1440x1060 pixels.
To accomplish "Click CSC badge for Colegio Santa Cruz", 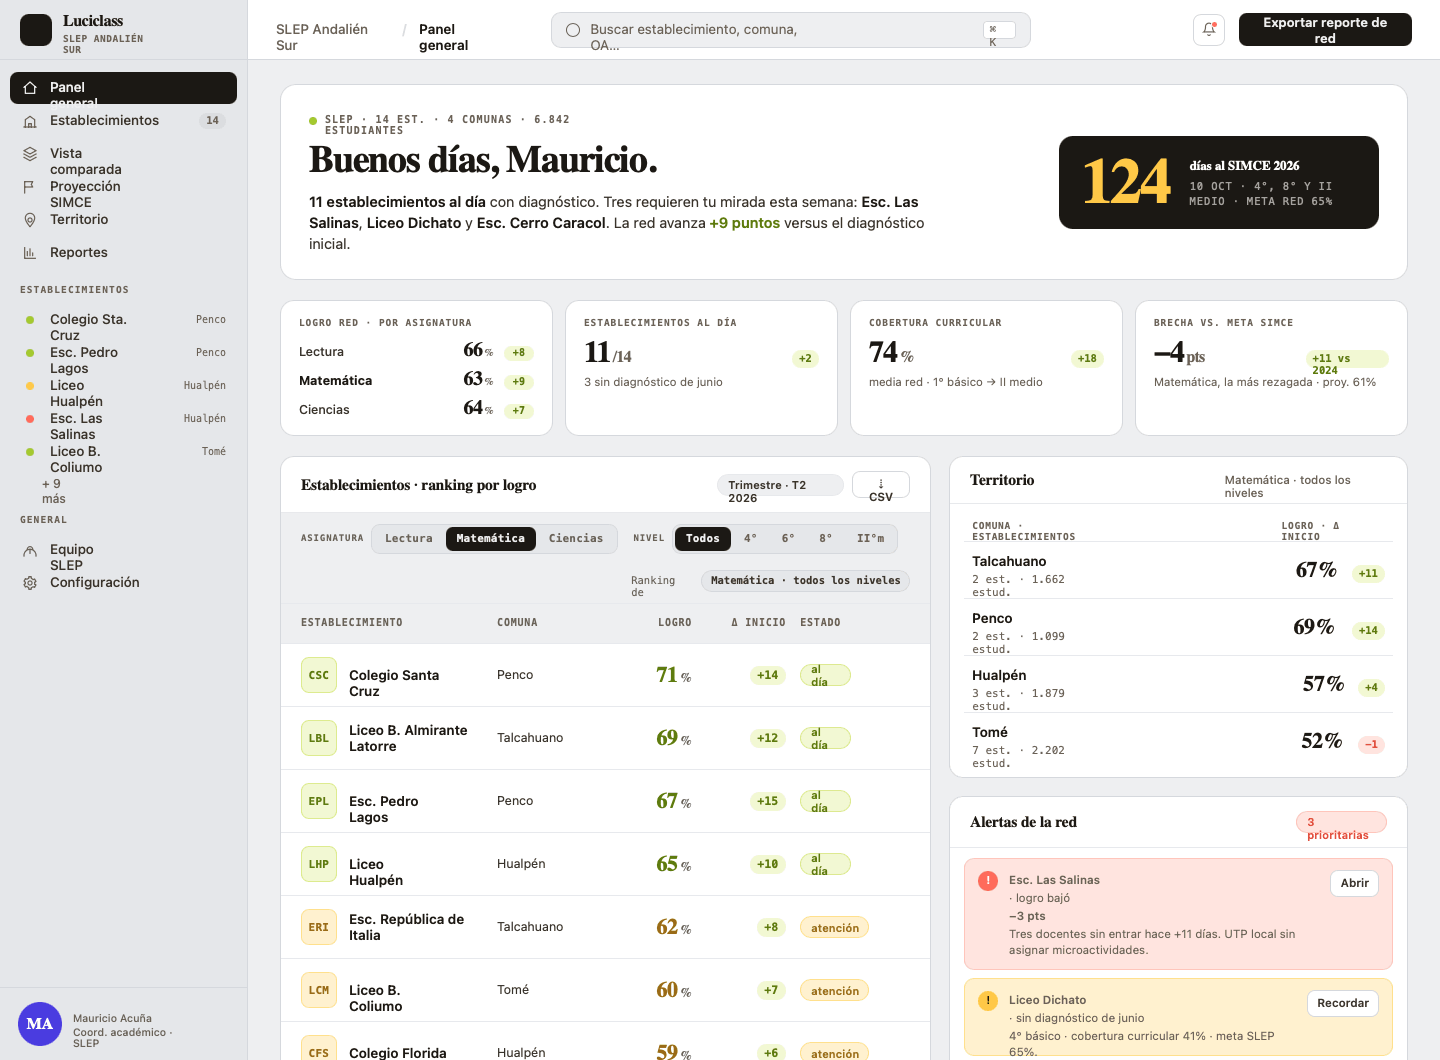I will (319, 675).
